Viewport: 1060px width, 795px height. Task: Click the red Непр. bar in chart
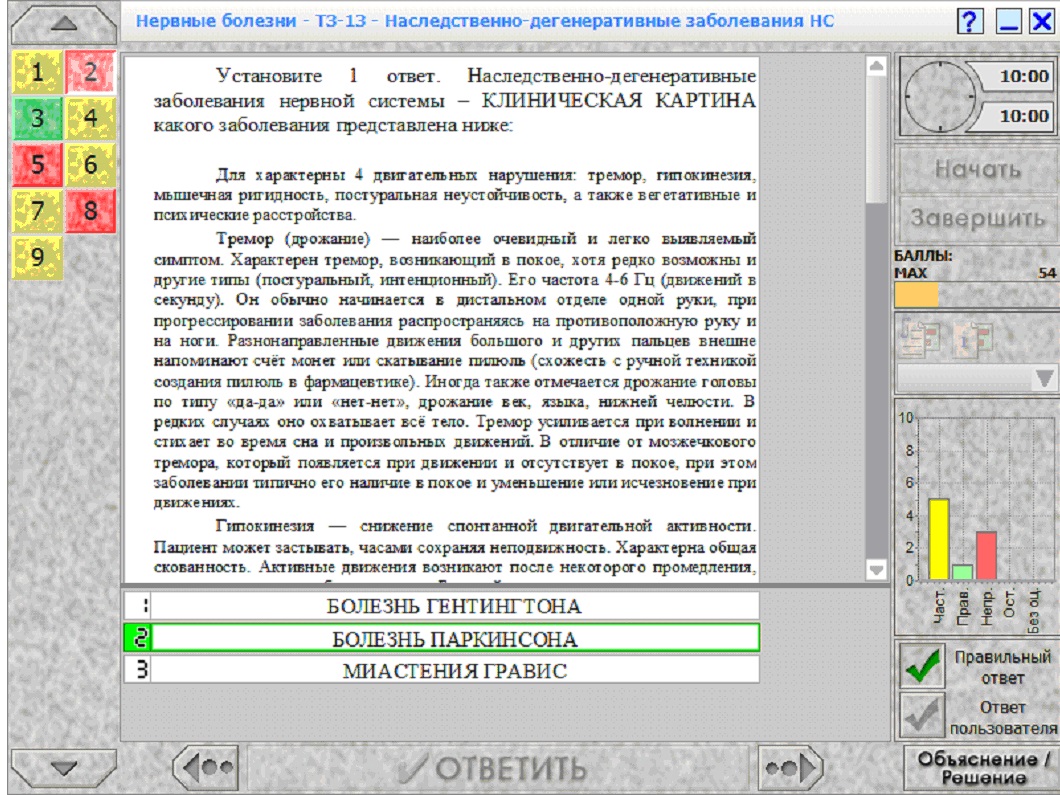(986, 556)
